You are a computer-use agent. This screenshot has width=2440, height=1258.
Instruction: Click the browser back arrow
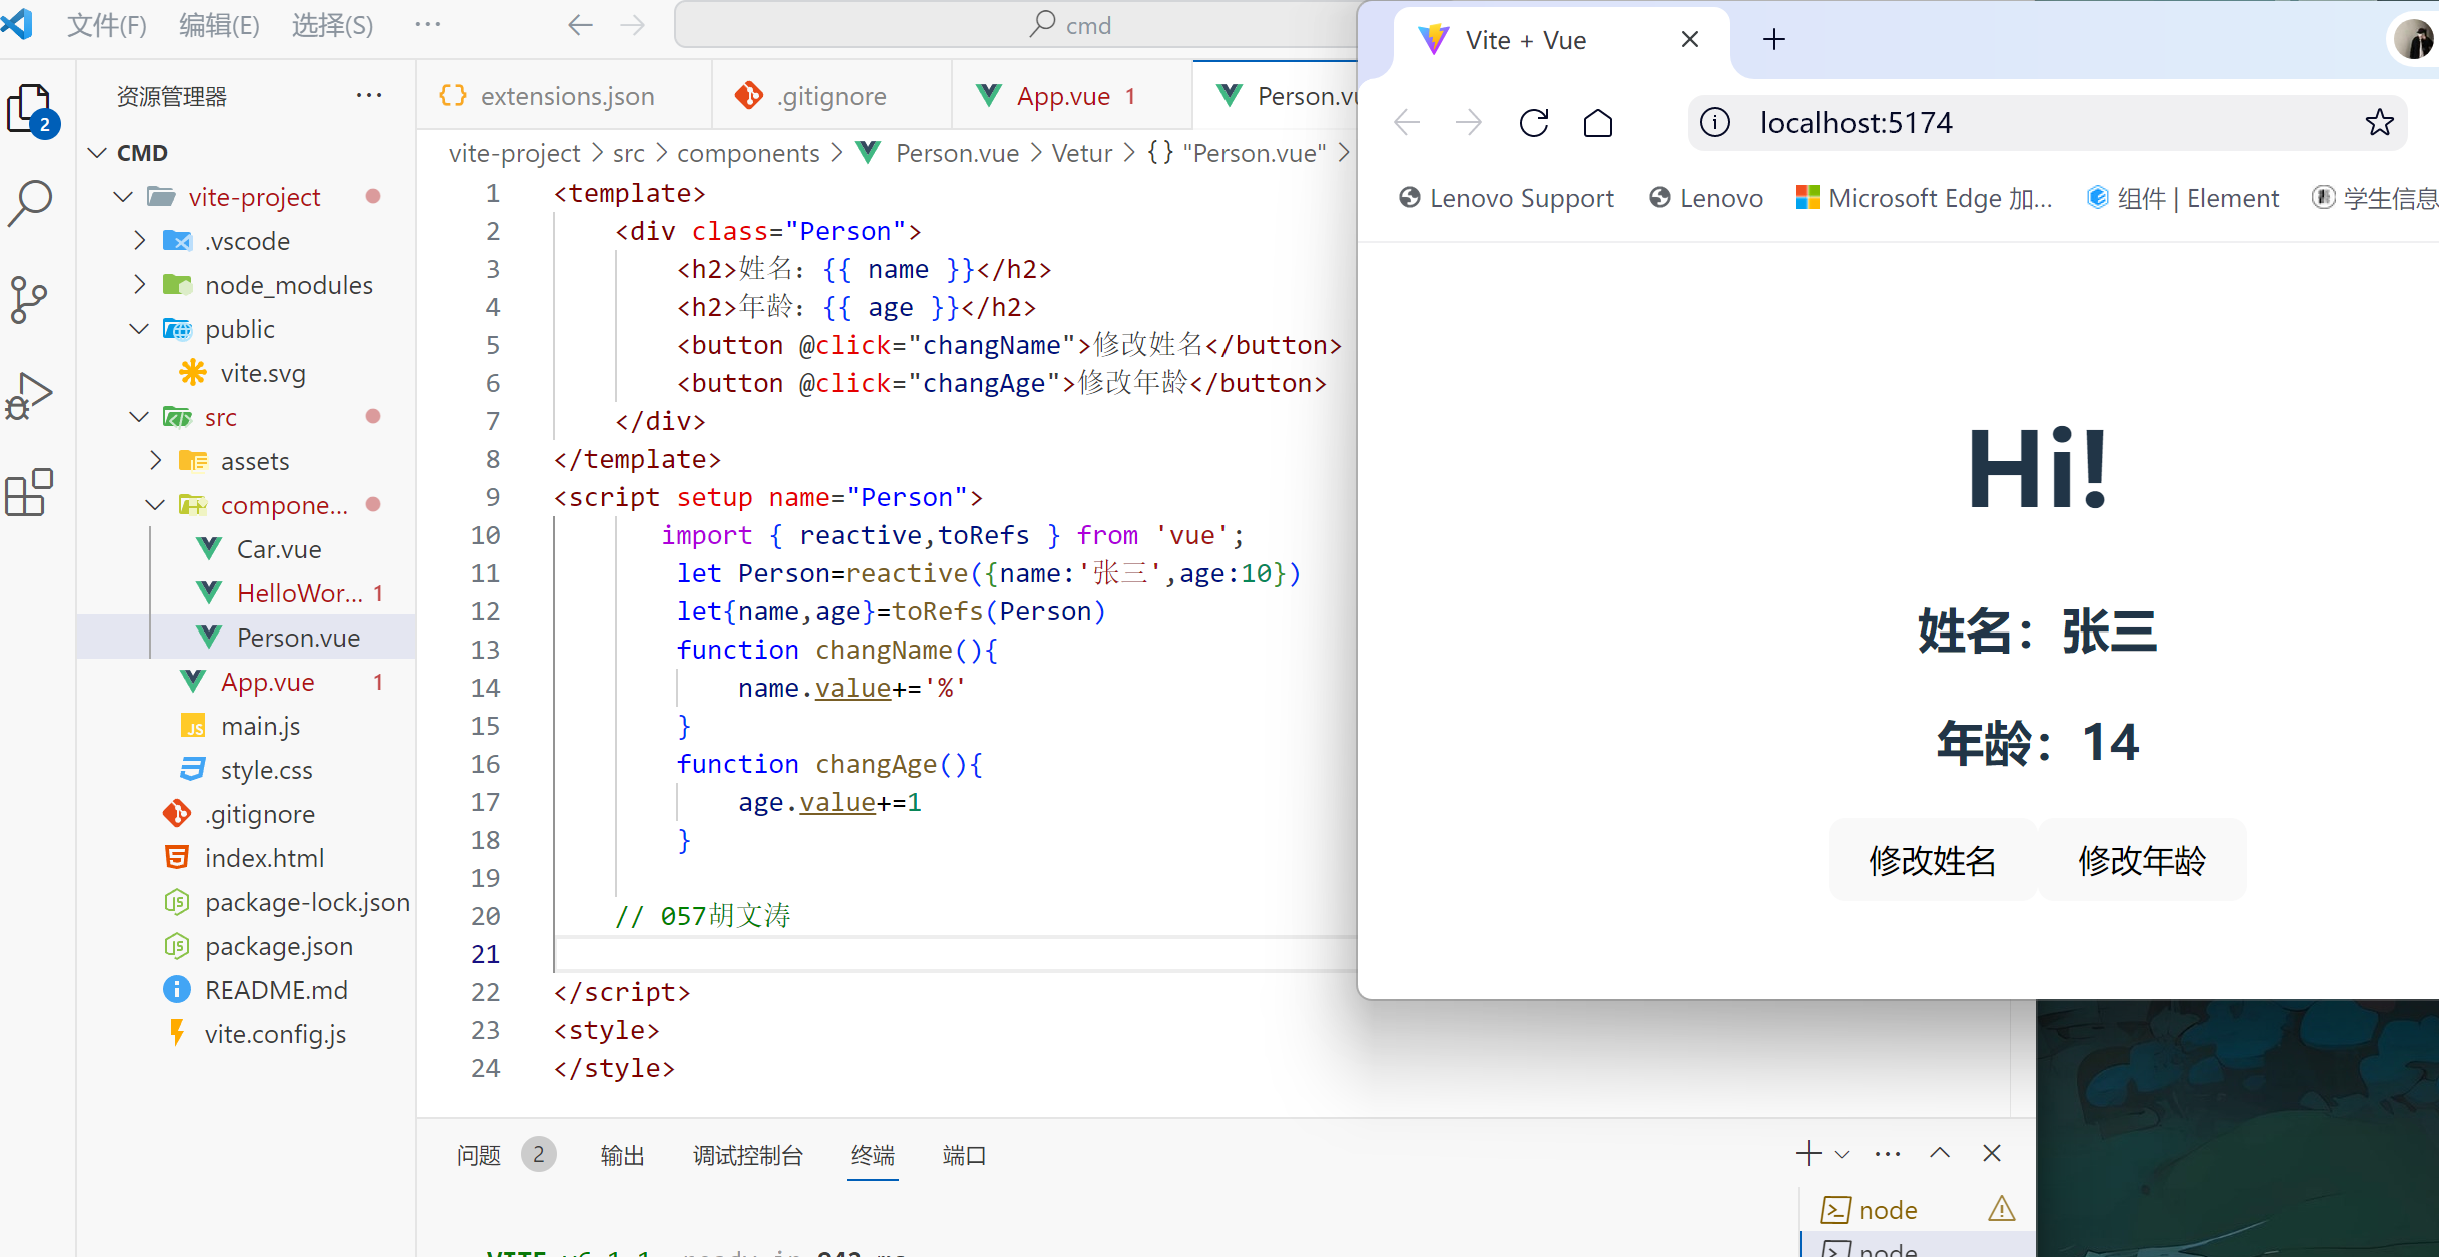1407,123
